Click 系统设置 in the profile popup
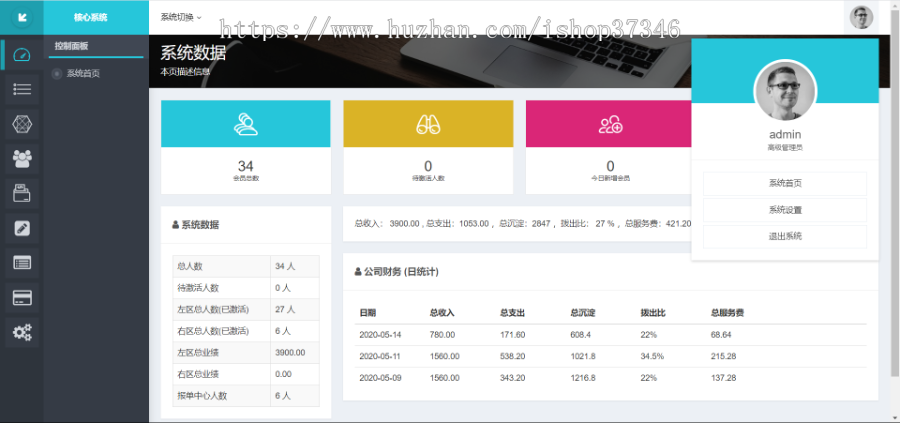 click(785, 210)
